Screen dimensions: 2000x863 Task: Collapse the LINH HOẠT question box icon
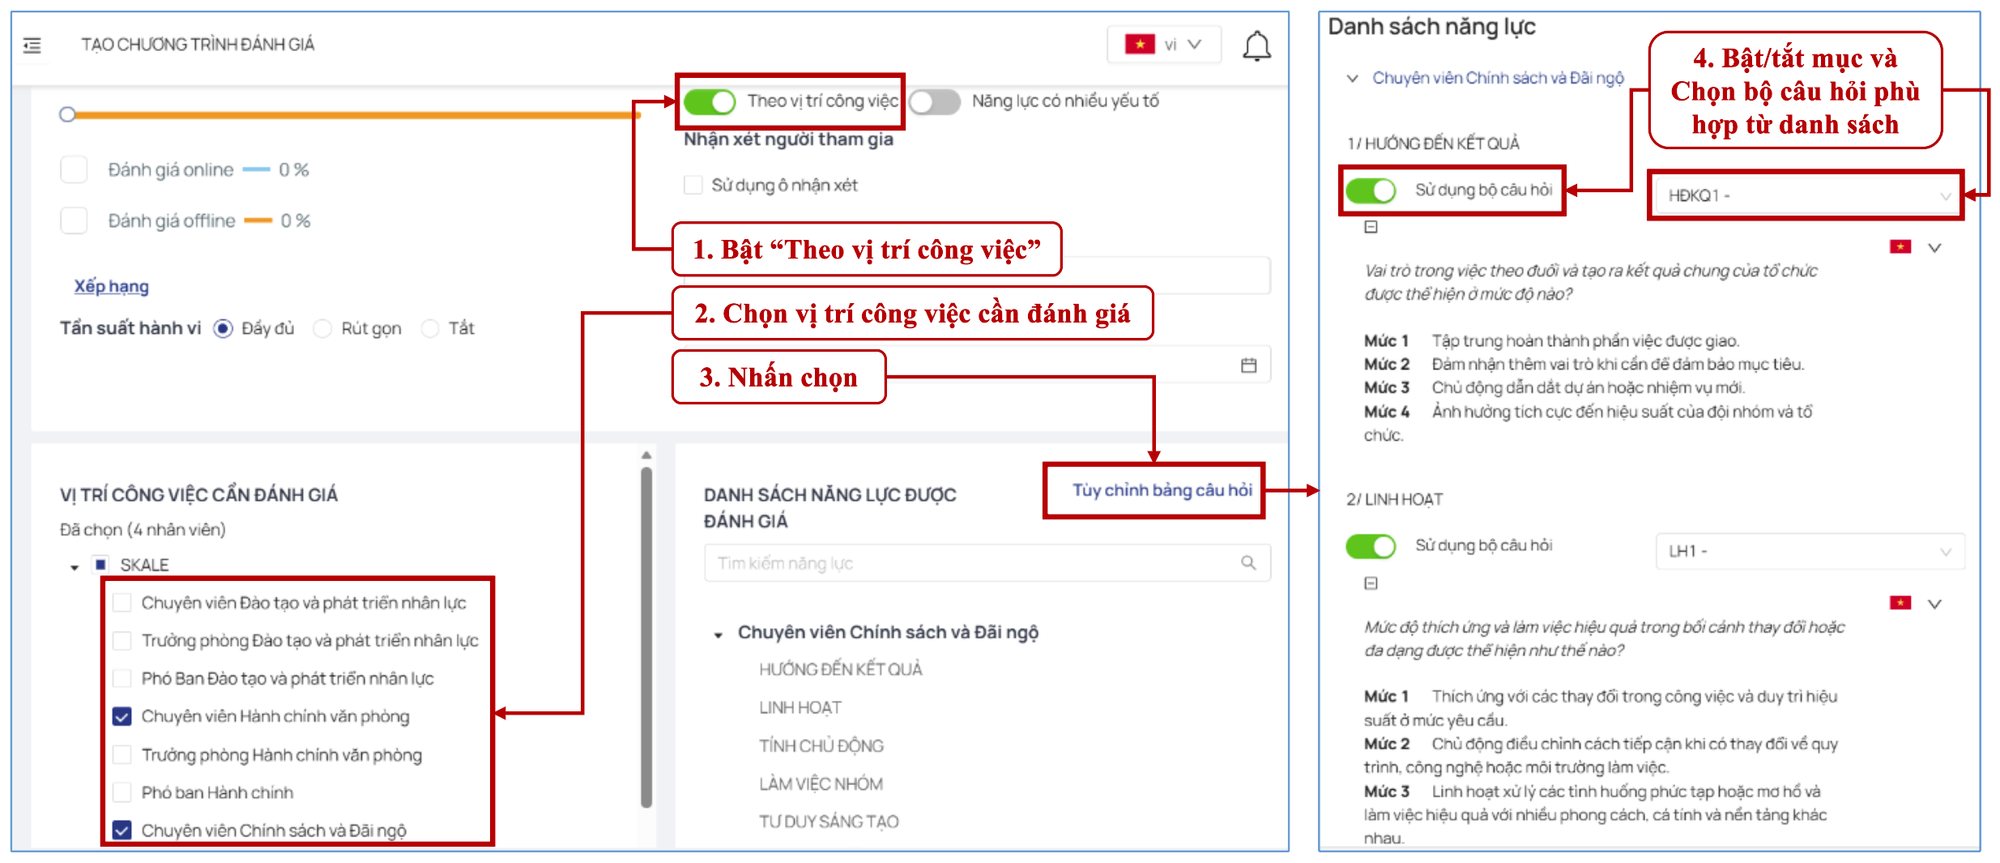tap(1371, 583)
